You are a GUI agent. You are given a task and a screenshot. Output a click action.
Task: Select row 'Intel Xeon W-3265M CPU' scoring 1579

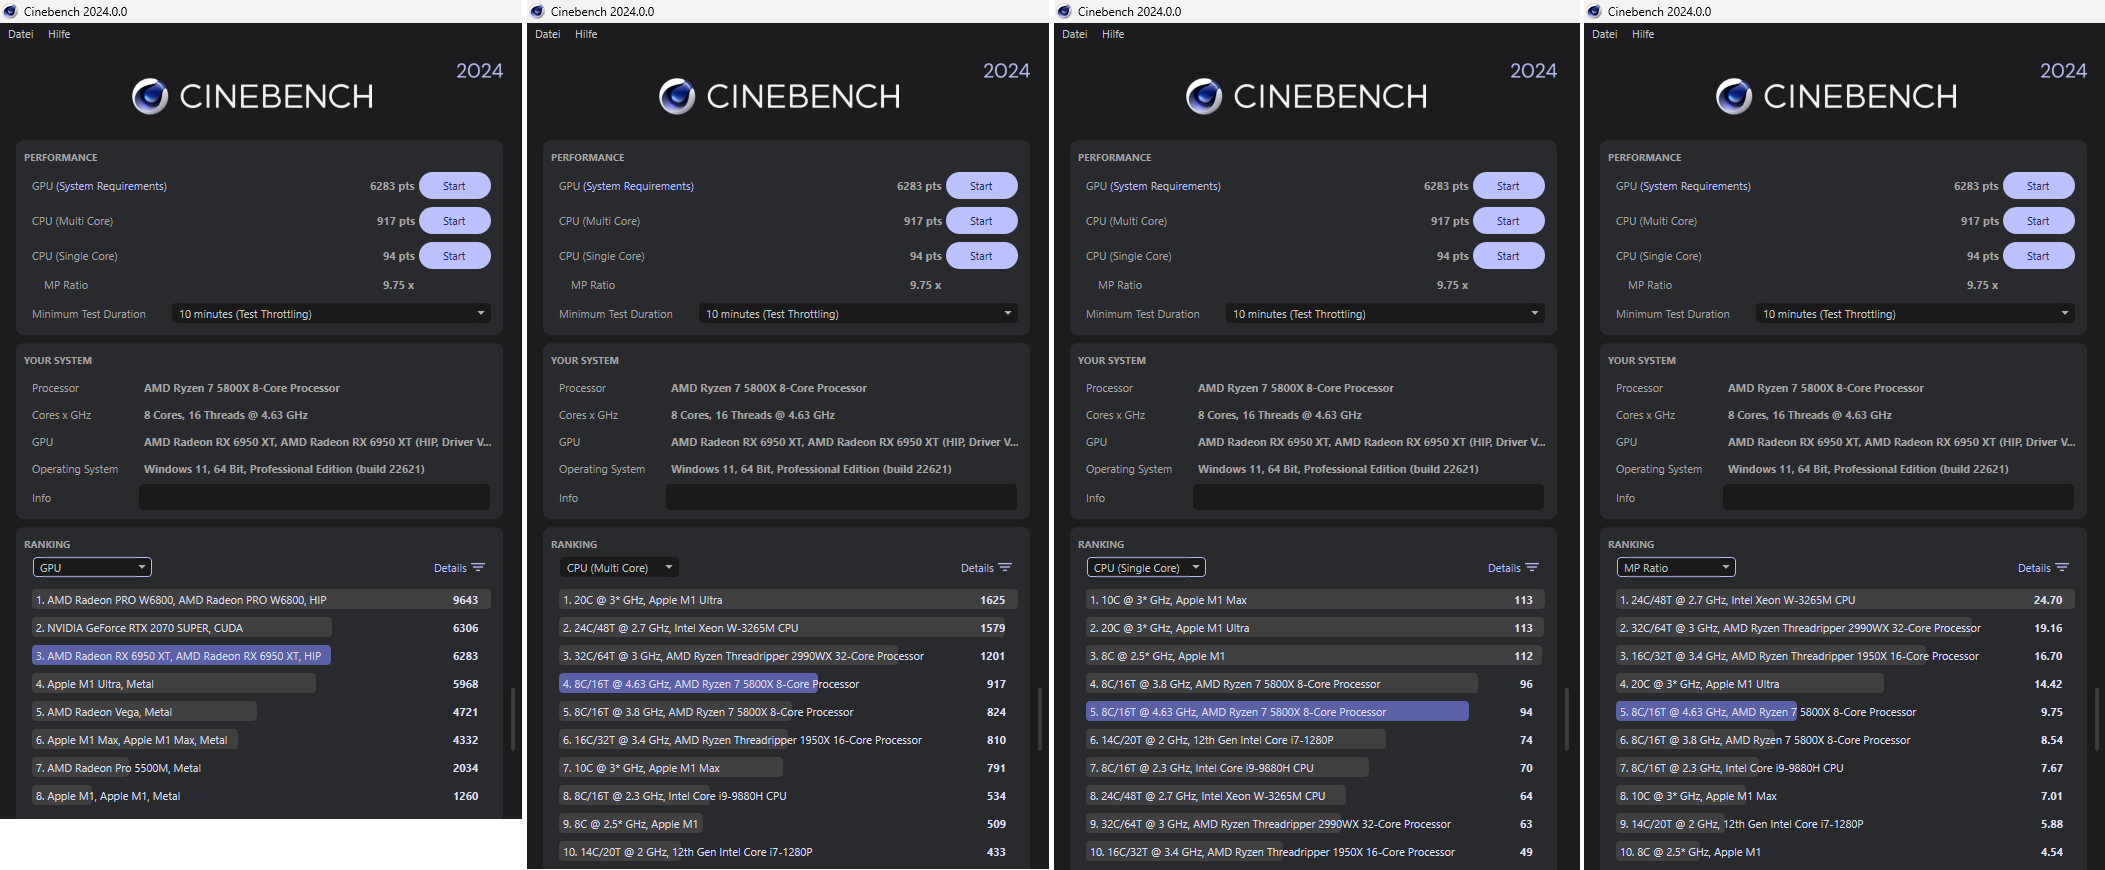point(788,628)
